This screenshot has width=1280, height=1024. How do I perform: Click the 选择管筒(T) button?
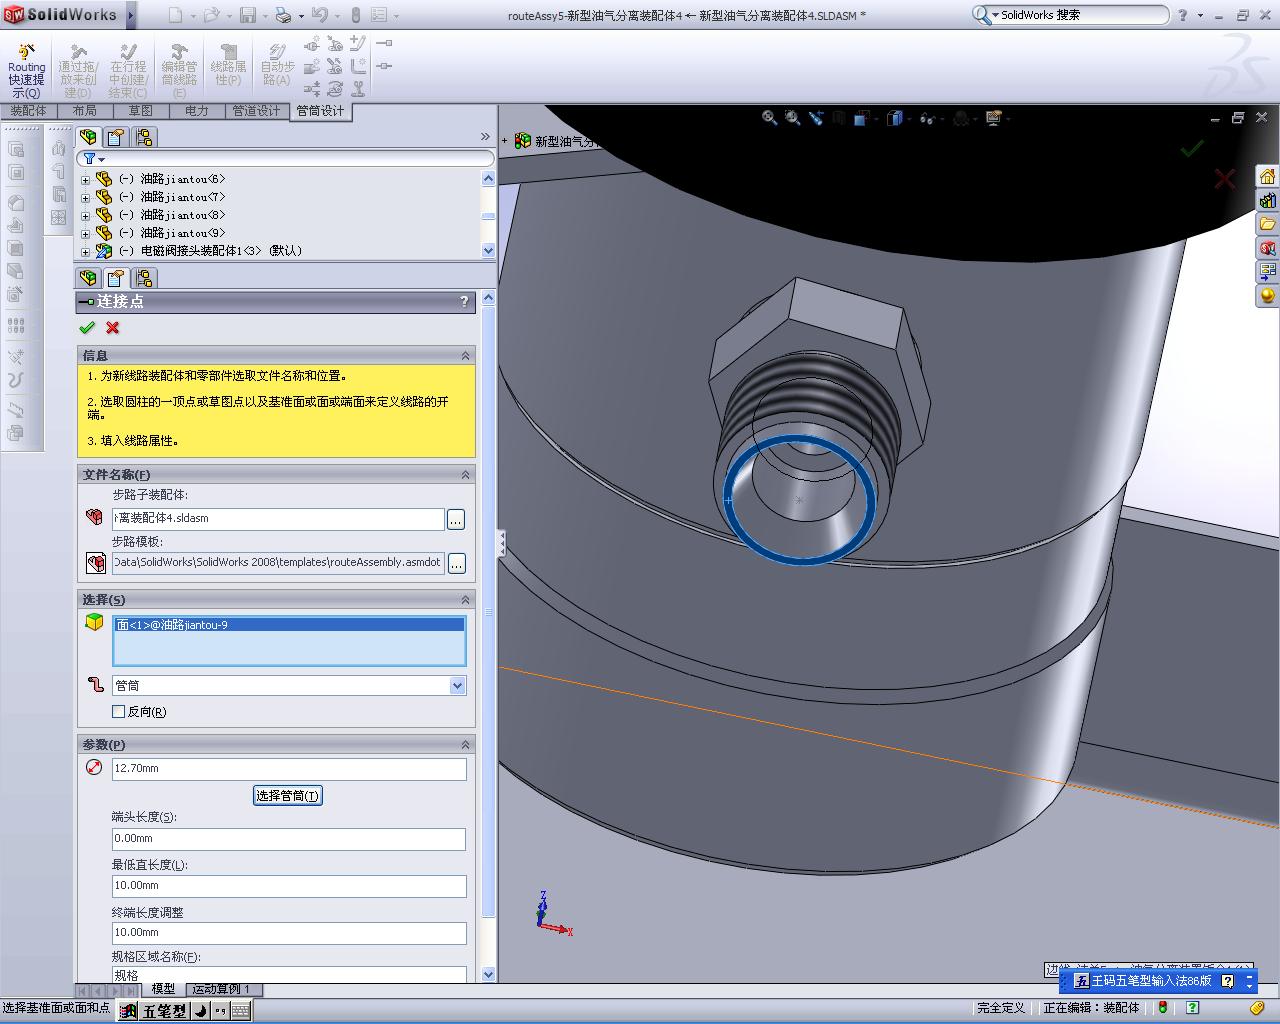click(287, 796)
